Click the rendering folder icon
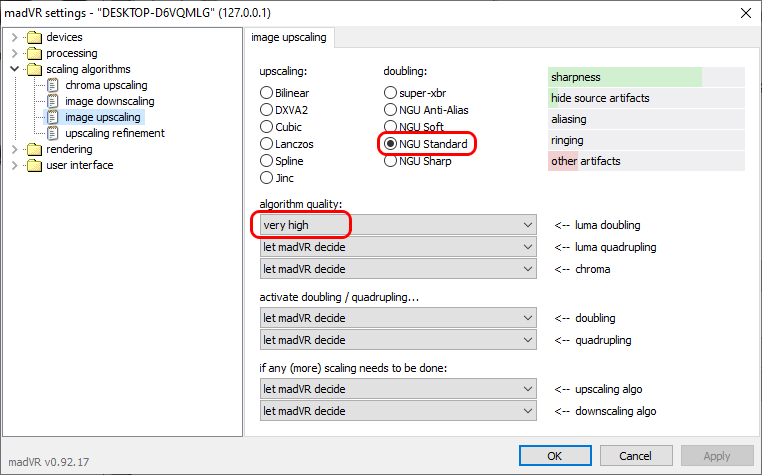This screenshot has width=762, height=475. (34, 149)
